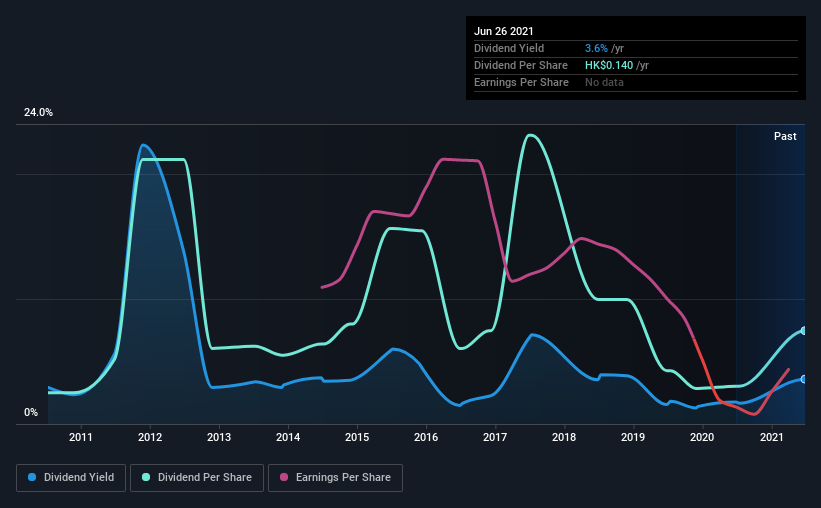Click the 2015 x-axis label

click(357, 437)
